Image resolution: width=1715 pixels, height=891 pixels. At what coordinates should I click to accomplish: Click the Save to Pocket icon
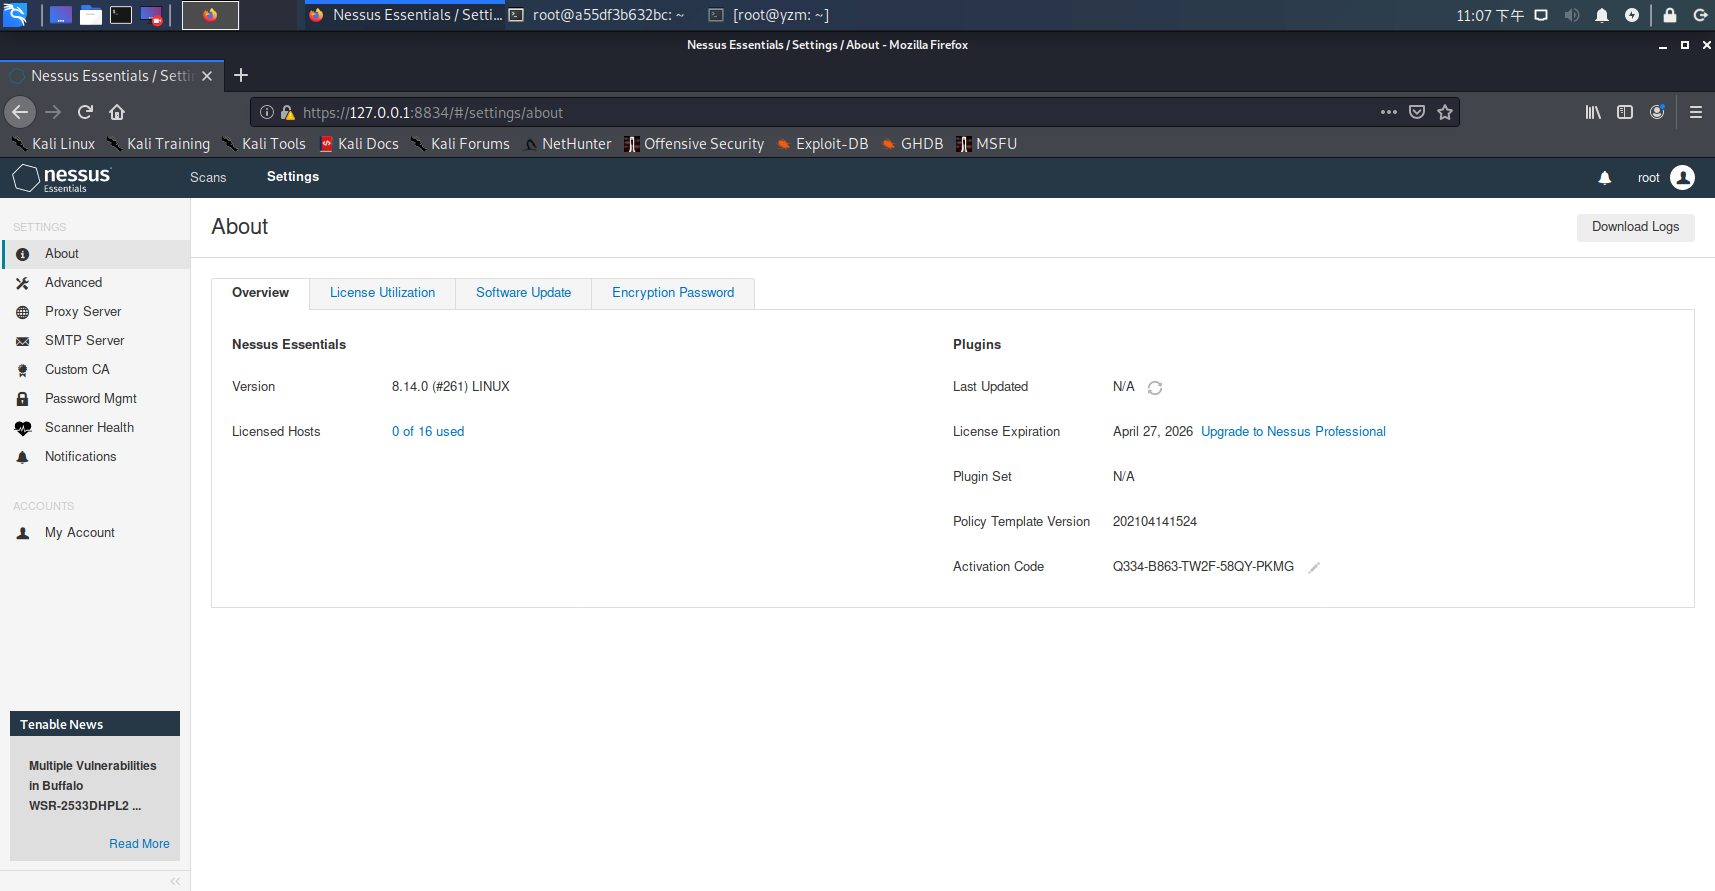pos(1417,112)
